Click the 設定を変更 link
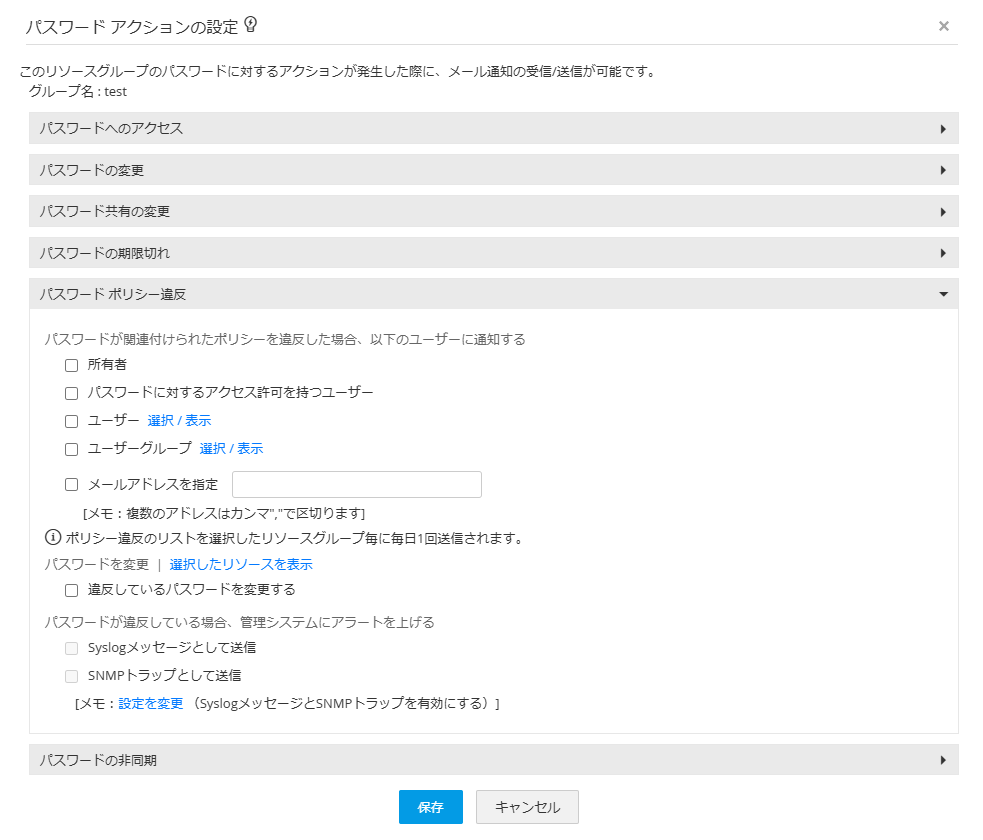983x840 pixels. click(x=151, y=704)
